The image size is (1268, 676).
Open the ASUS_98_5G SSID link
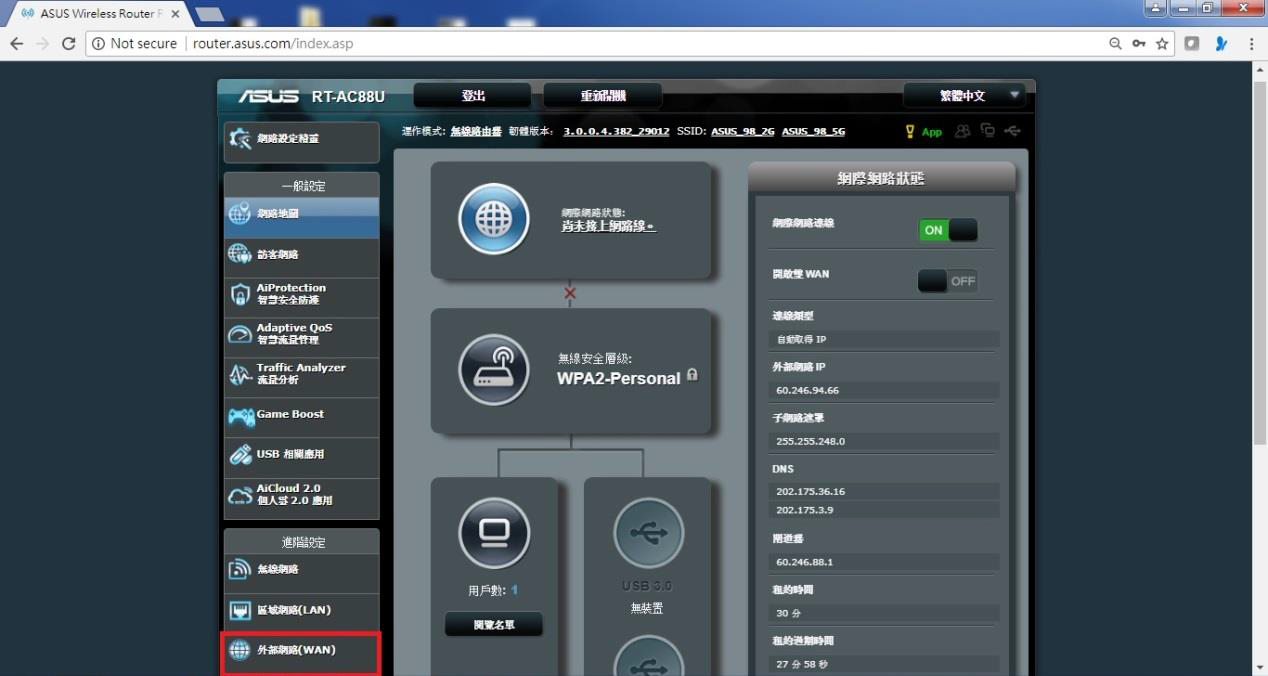(813, 131)
